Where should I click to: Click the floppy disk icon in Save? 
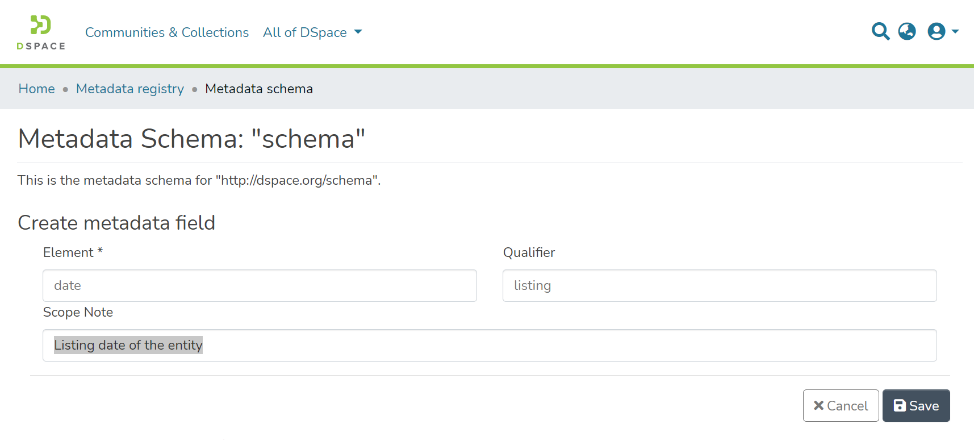click(x=899, y=406)
